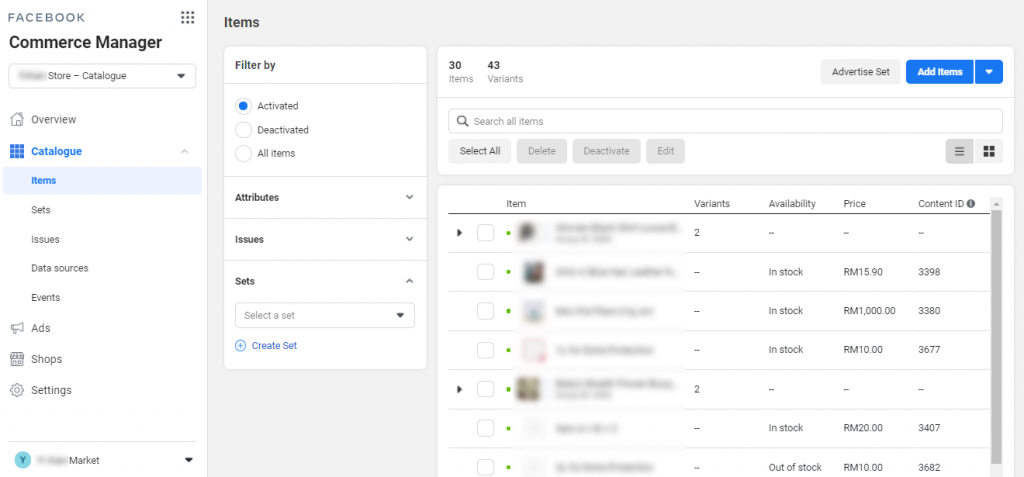1024x477 pixels.
Task: Focus the Search all items field
Action: (x=726, y=121)
